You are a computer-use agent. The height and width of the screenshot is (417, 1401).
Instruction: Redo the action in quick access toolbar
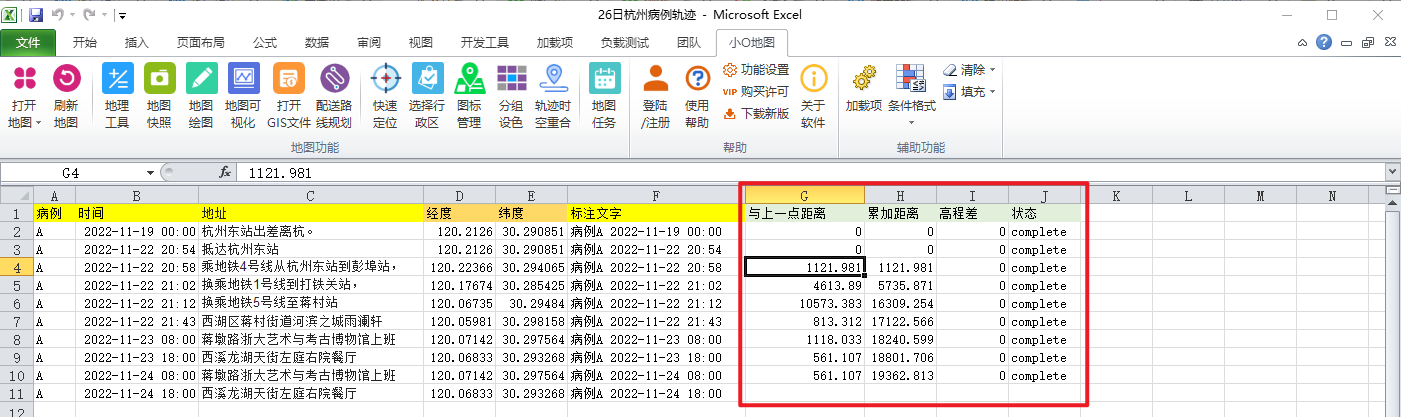[x=90, y=15]
